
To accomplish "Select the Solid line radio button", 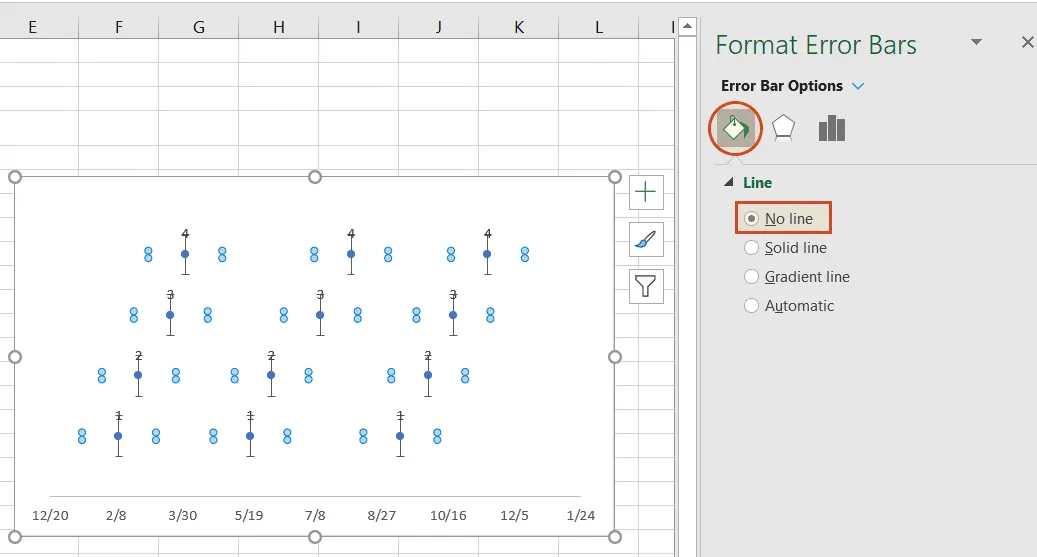I will (752, 248).
